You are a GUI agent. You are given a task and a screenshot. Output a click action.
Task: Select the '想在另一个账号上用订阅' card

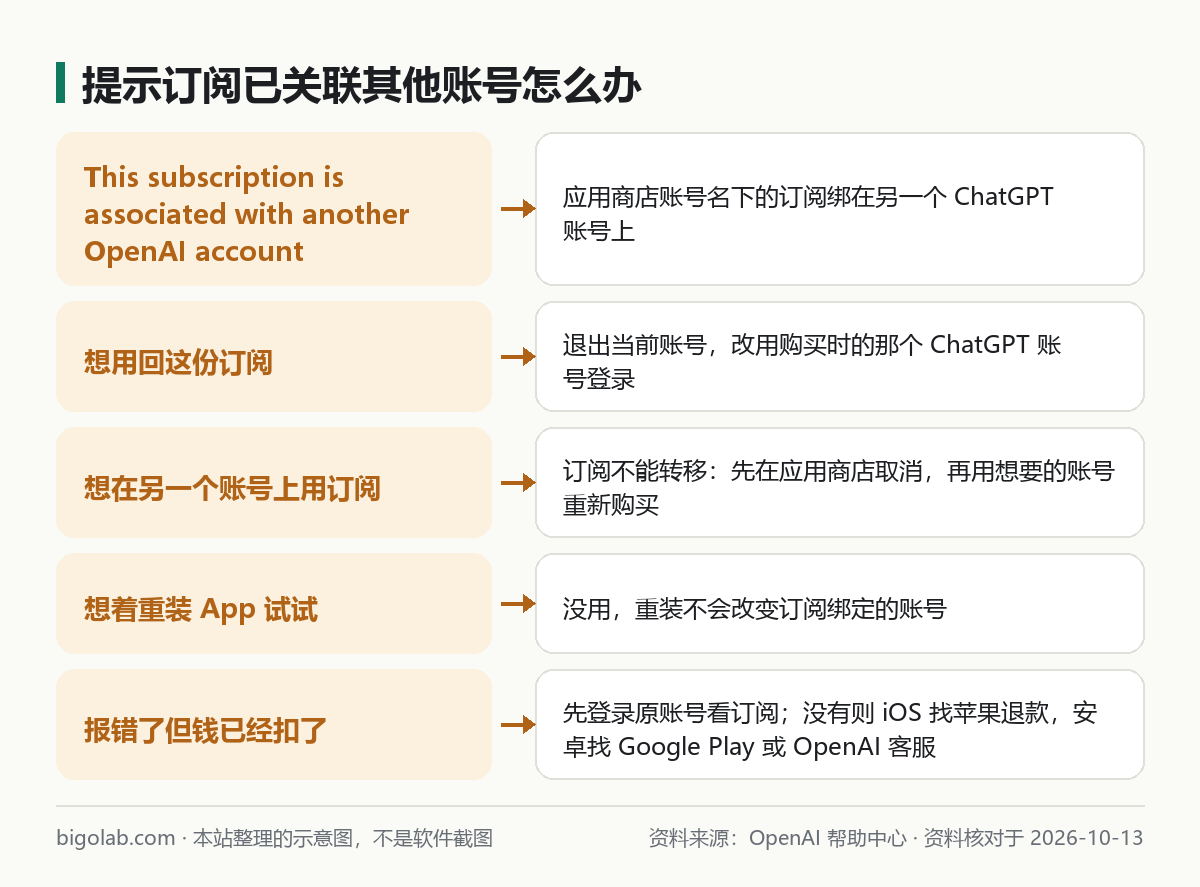tap(274, 482)
